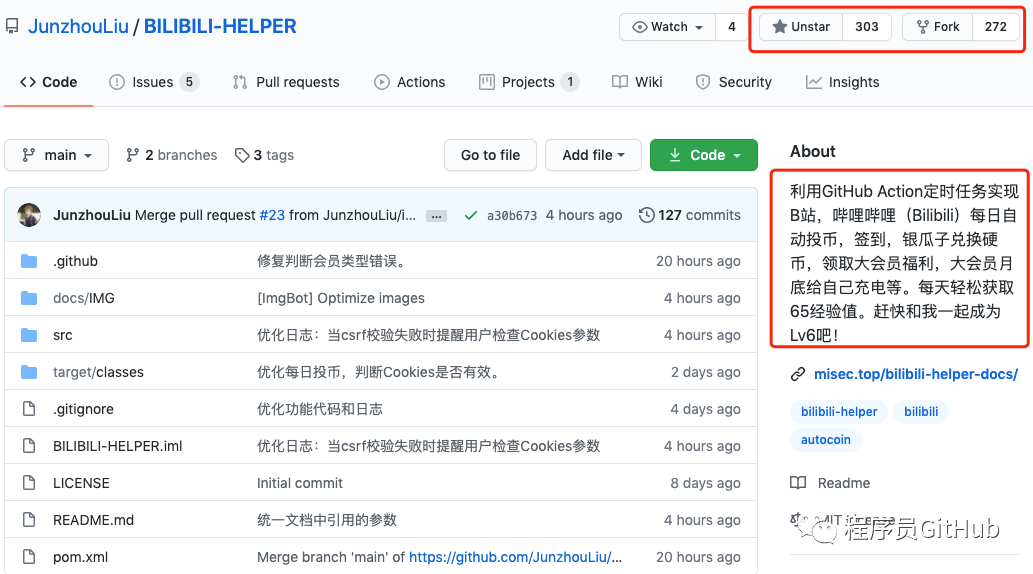Open the src folder

tap(63, 335)
